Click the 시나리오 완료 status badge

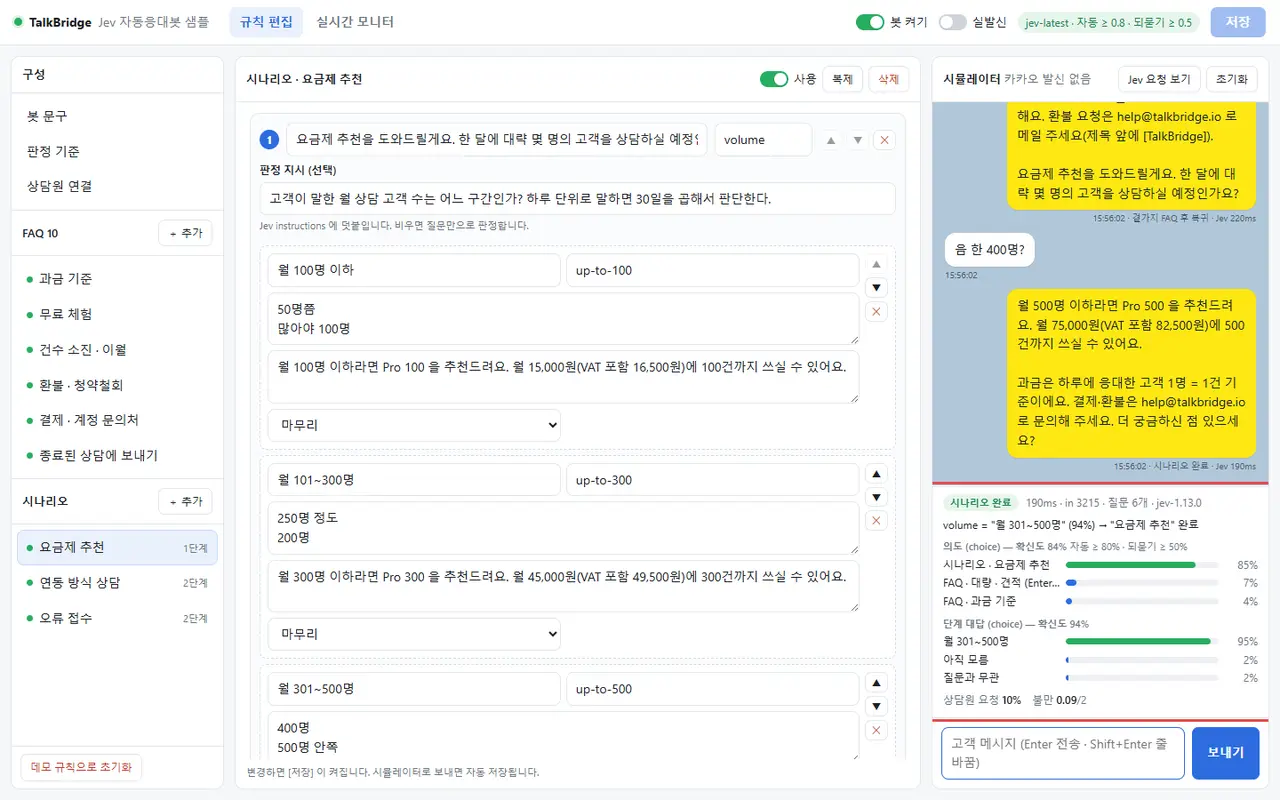tap(981, 502)
